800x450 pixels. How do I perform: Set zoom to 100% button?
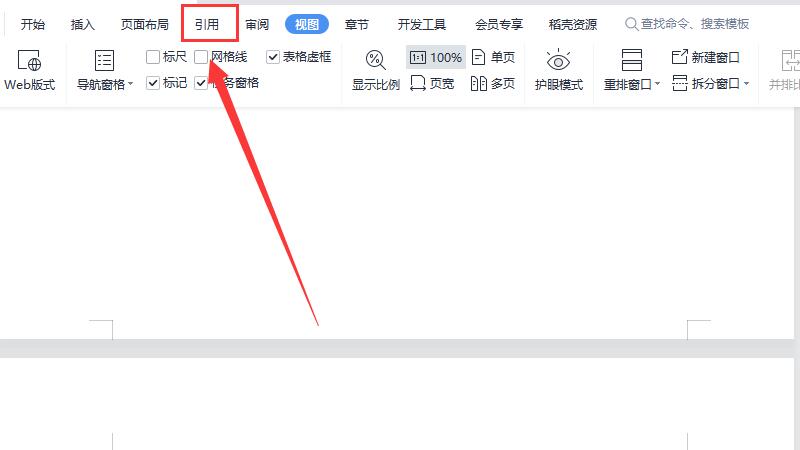[x=436, y=57]
